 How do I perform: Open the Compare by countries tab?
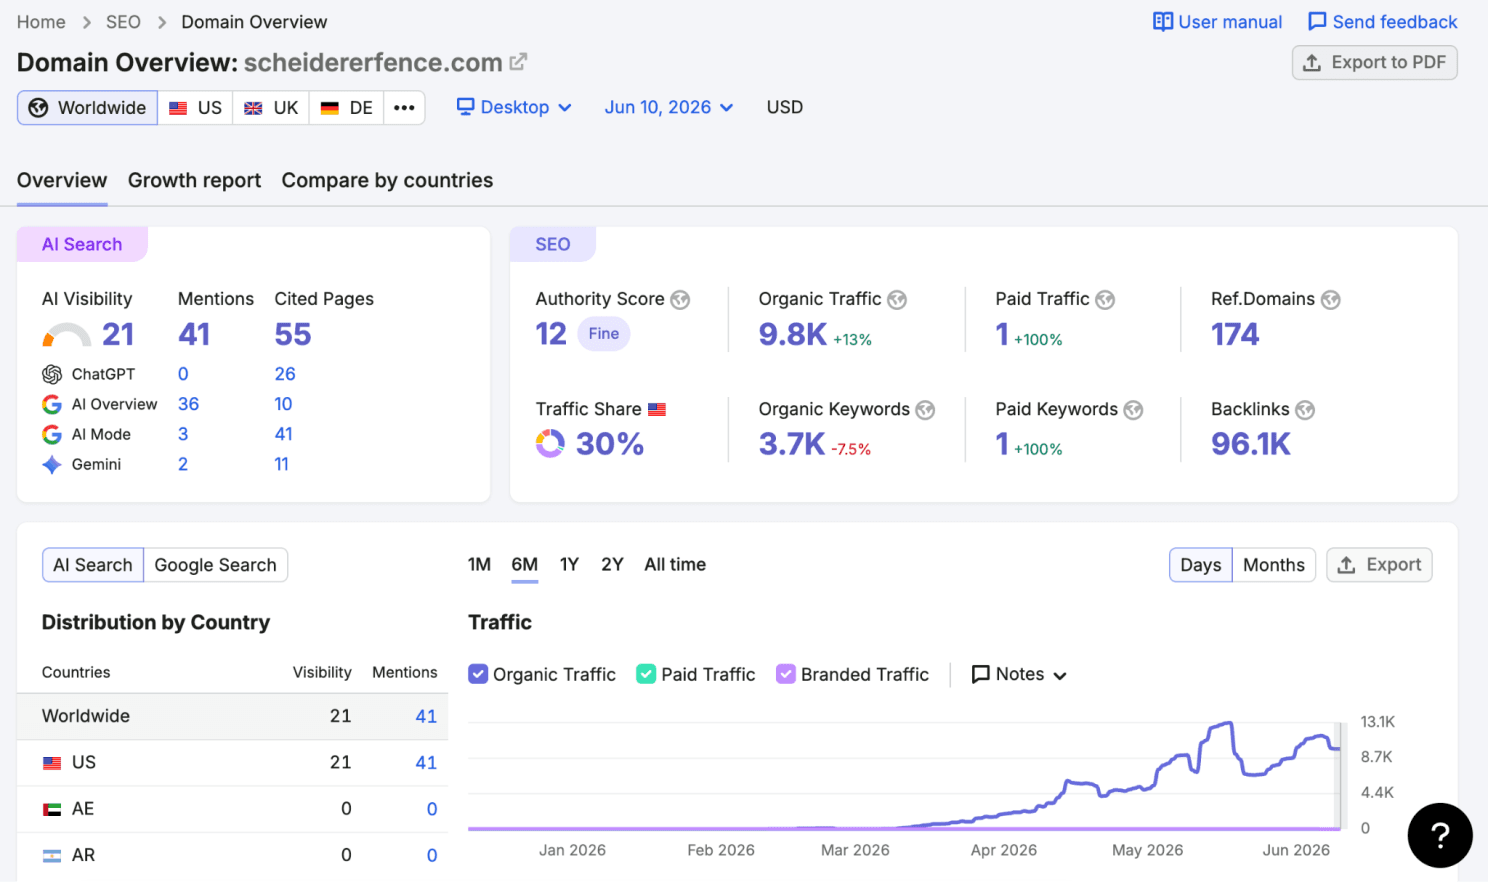(387, 180)
